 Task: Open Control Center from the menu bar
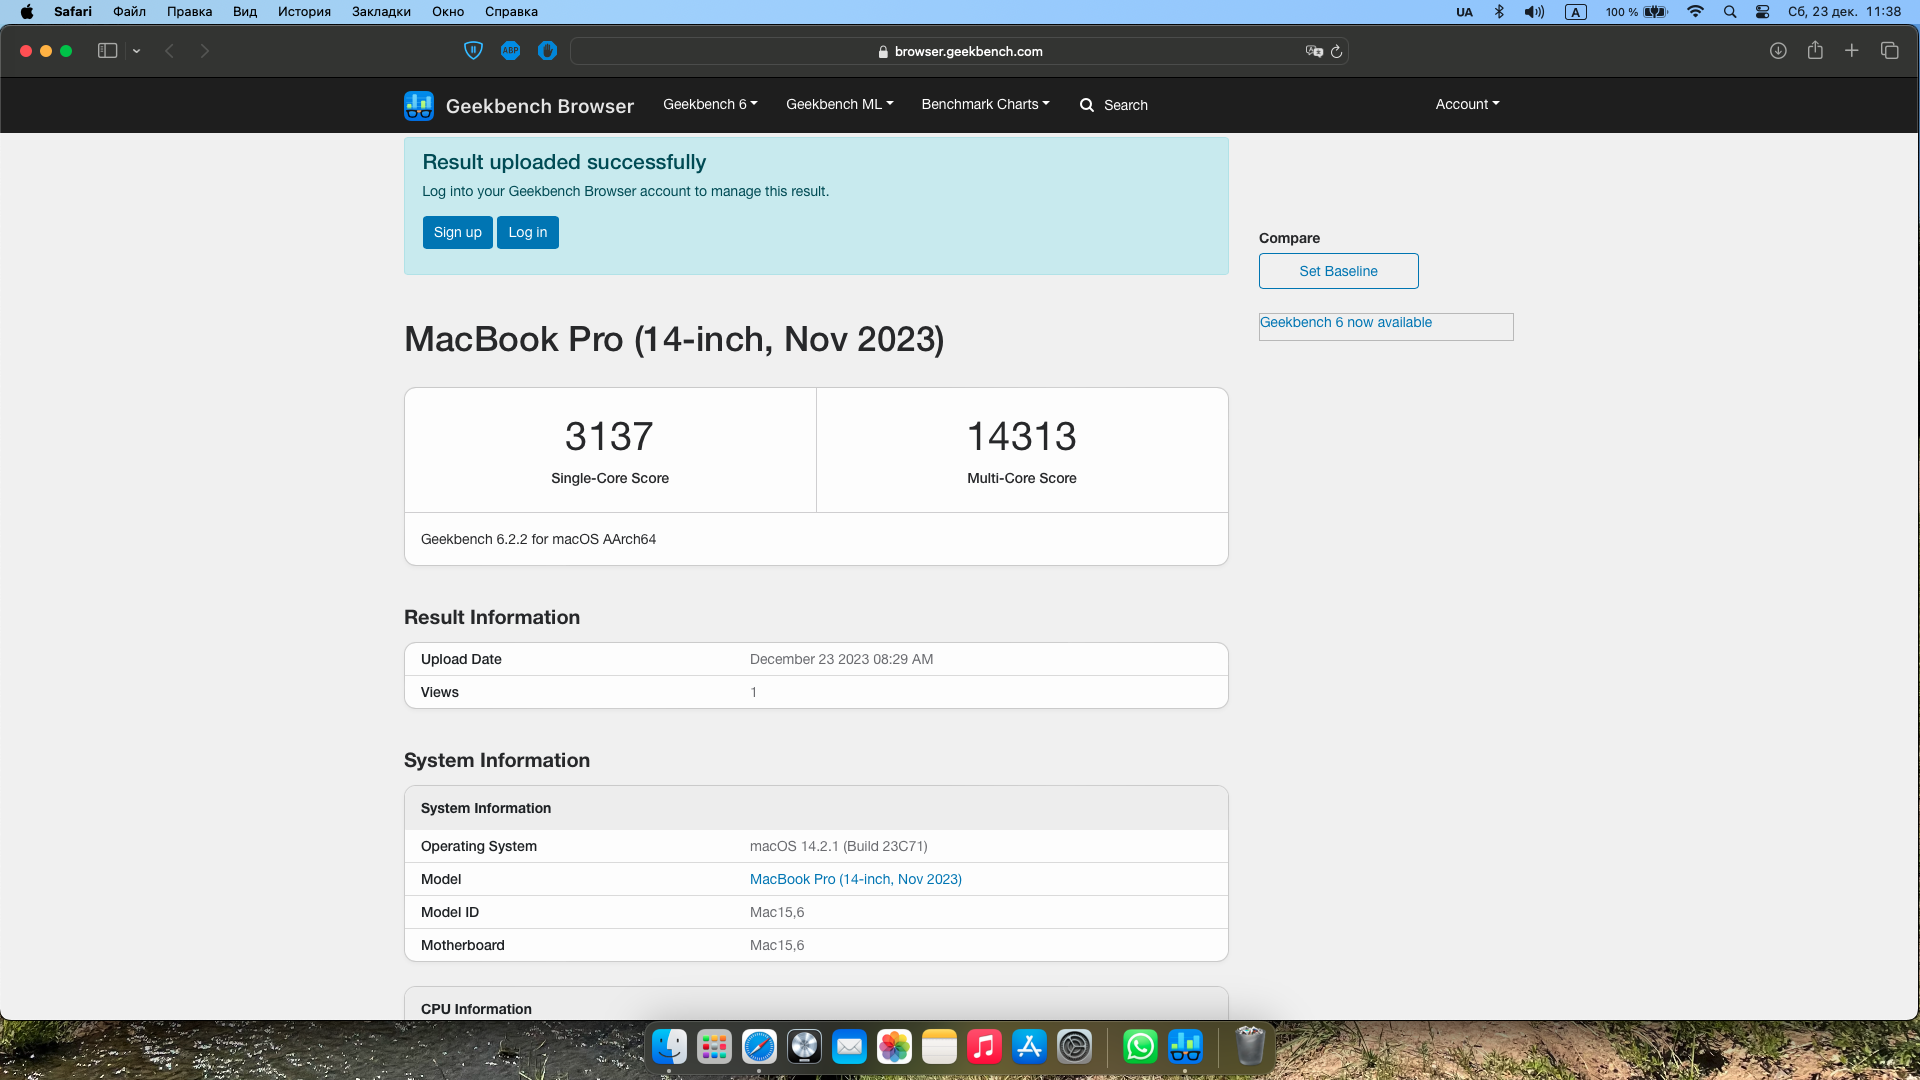pyautogui.click(x=1762, y=12)
